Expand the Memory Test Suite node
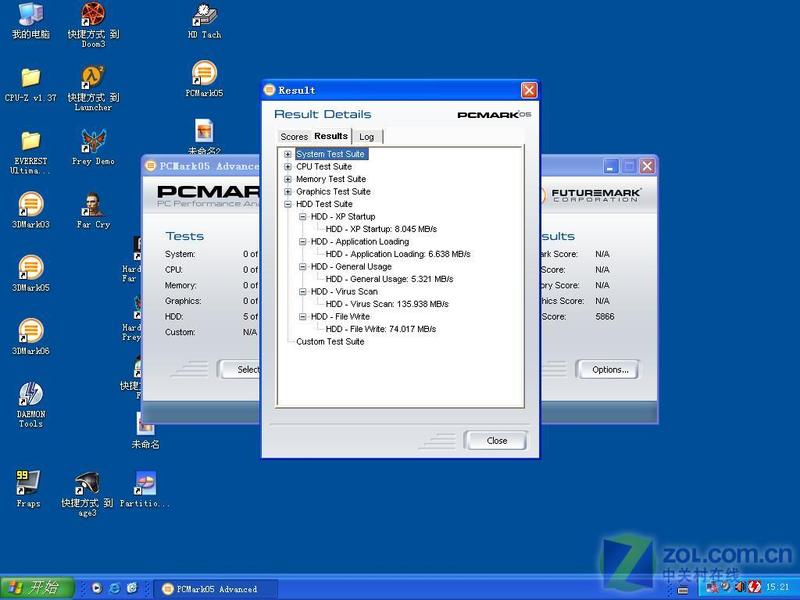Viewport: 800px width, 600px height. pyautogui.click(x=288, y=179)
